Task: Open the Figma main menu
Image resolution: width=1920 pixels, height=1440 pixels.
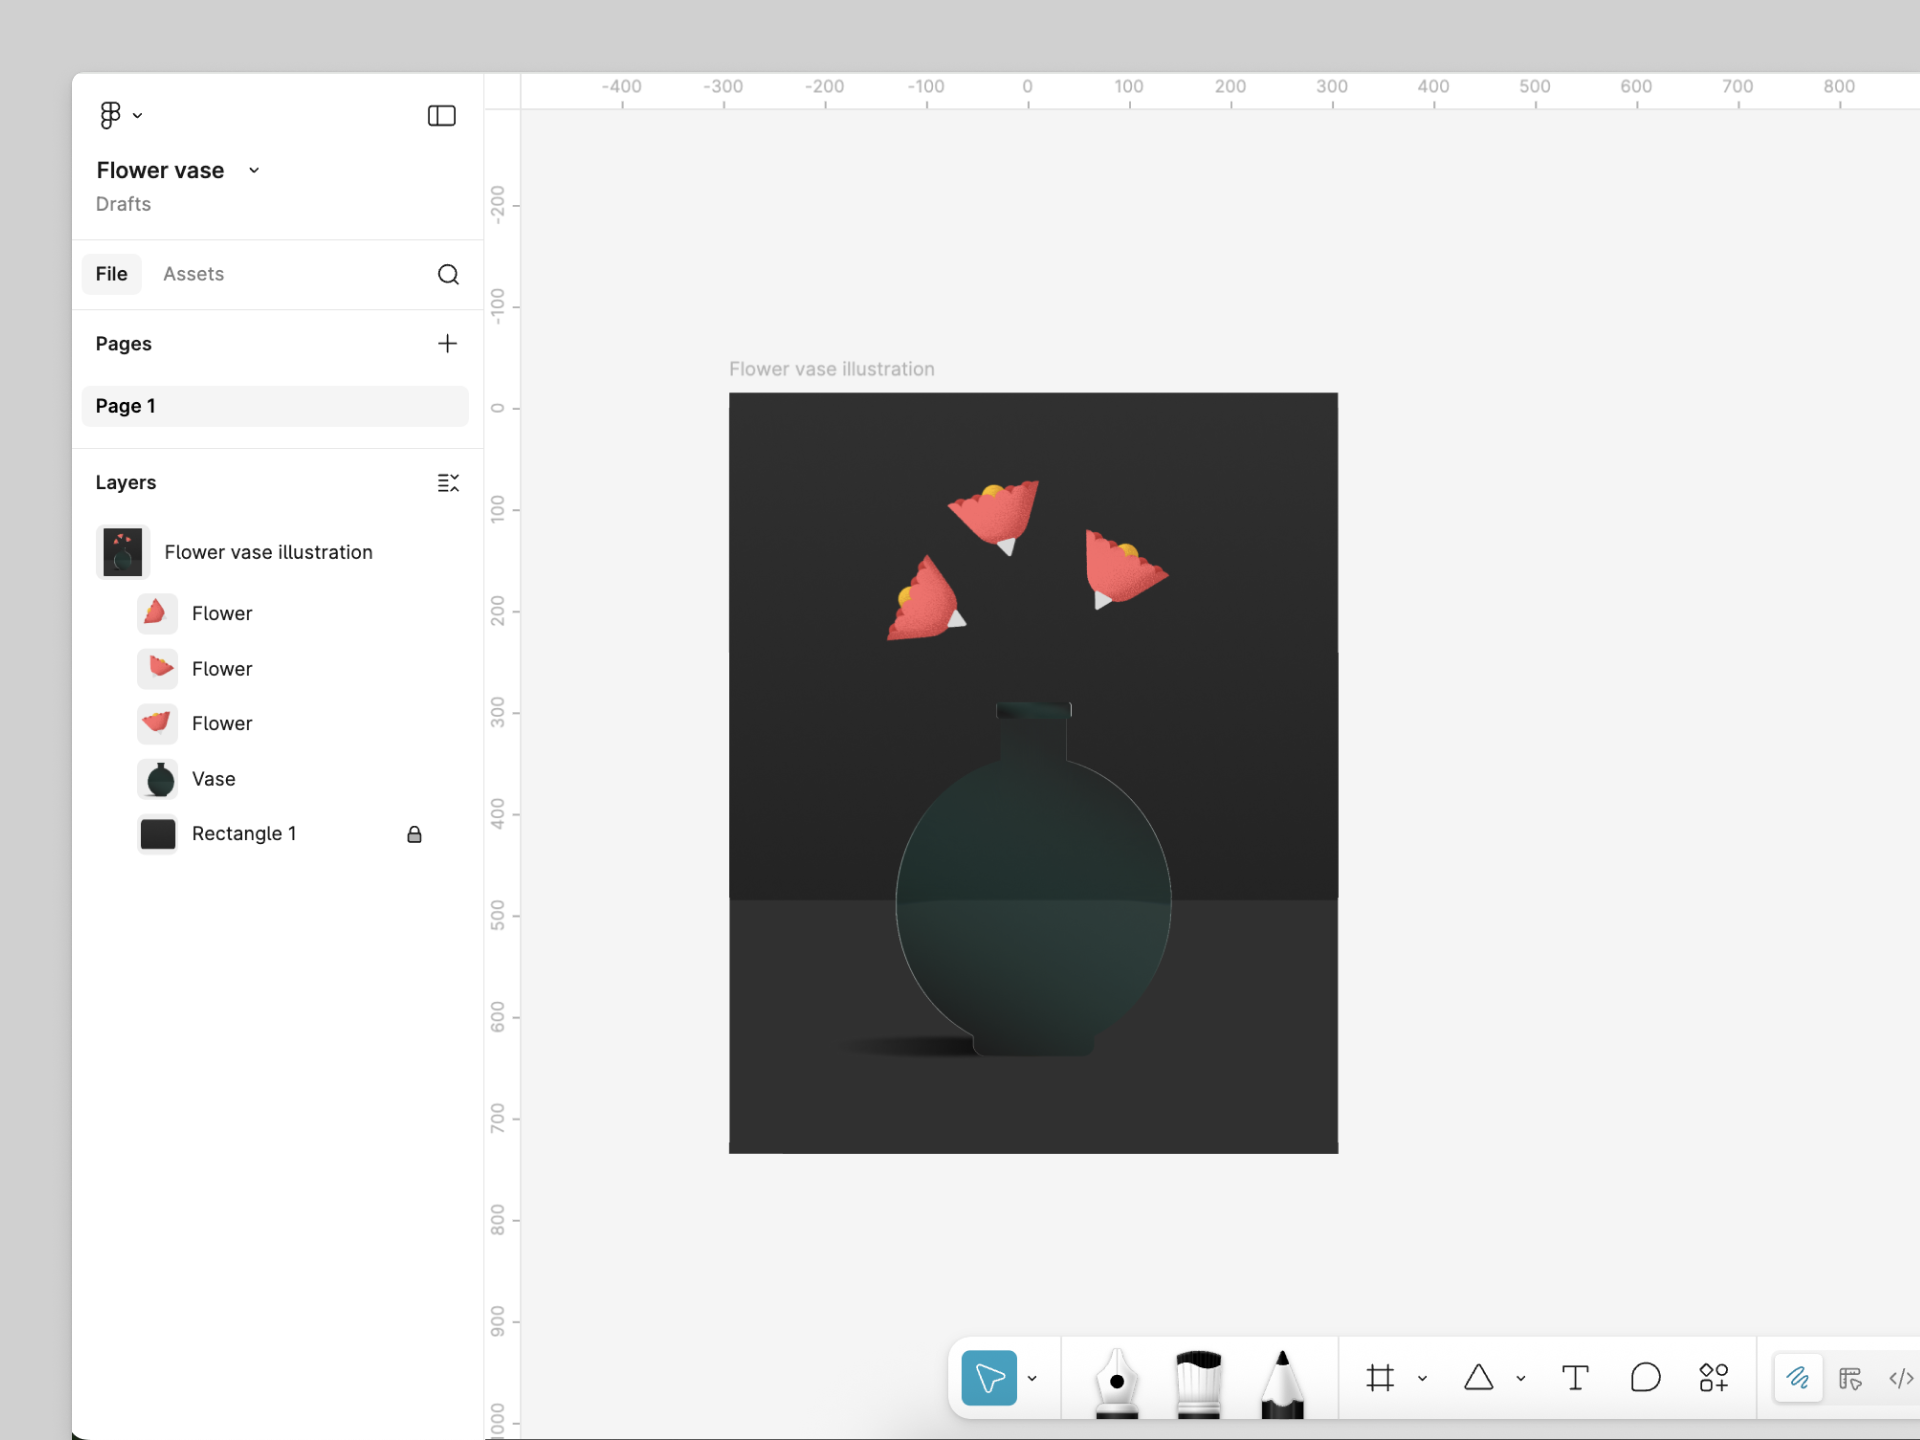Action: pyautogui.click(x=120, y=116)
